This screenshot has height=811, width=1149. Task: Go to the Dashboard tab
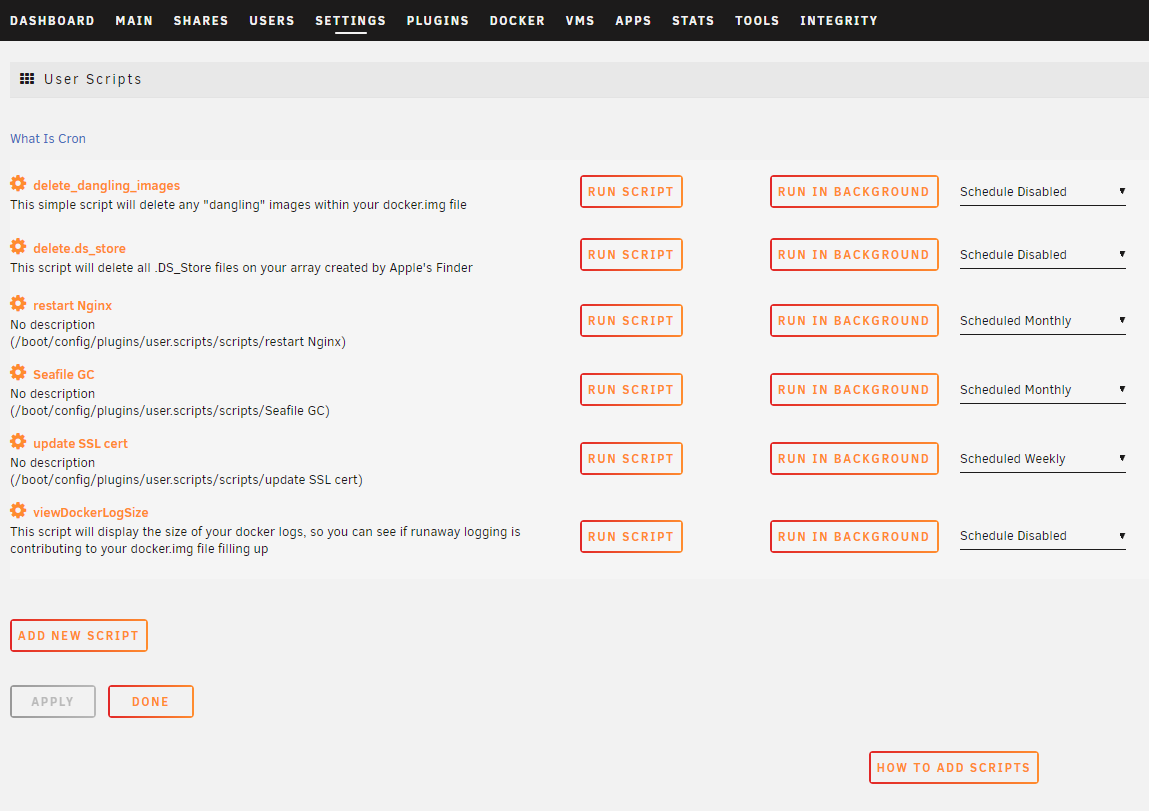pos(52,21)
